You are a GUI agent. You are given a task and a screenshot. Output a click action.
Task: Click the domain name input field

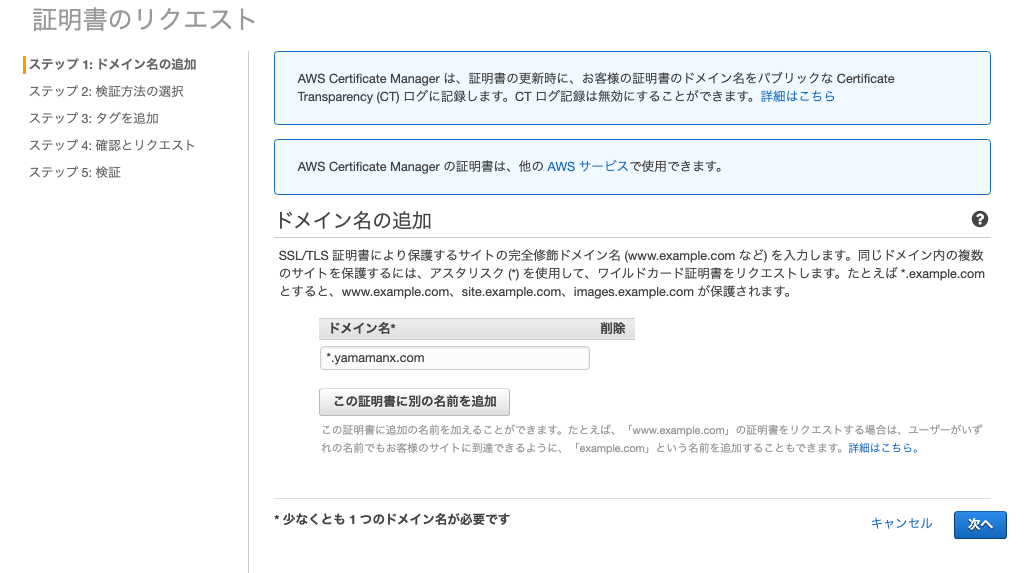454,358
